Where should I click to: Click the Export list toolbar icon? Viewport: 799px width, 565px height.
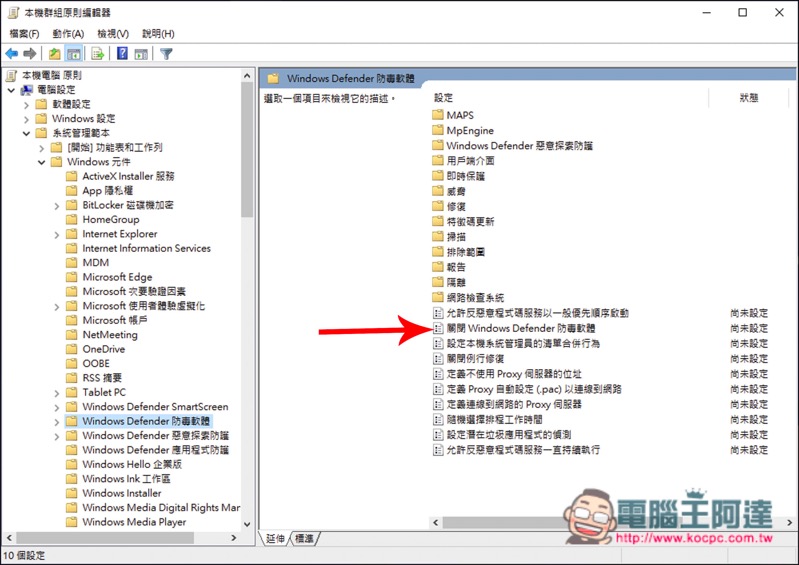tap(98, 53)
